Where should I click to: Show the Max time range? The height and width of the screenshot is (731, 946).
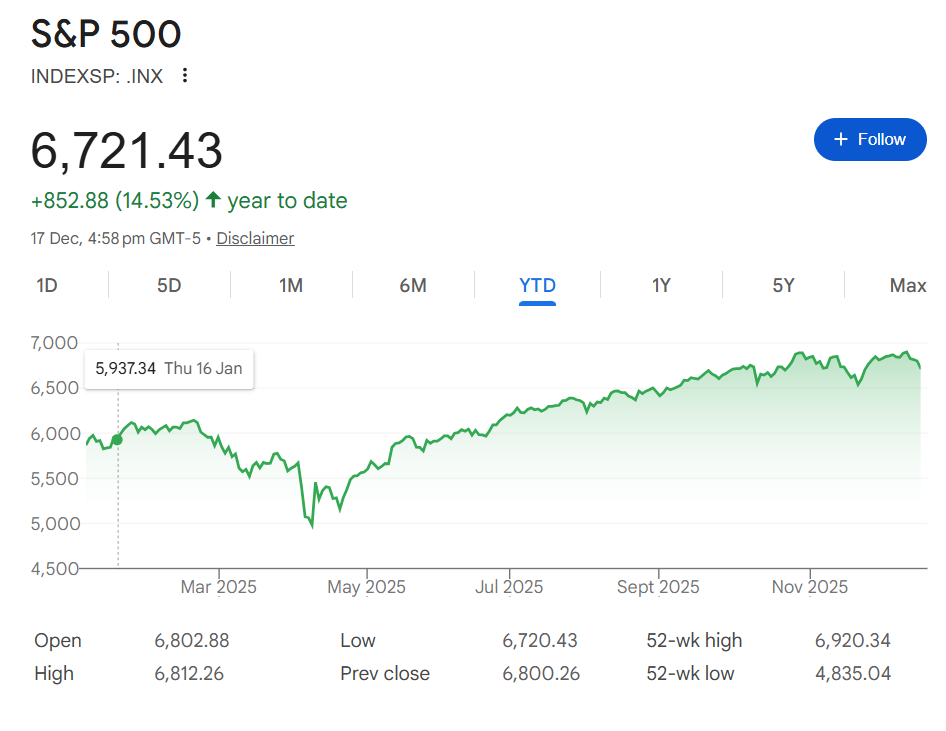tap(907, 286)
